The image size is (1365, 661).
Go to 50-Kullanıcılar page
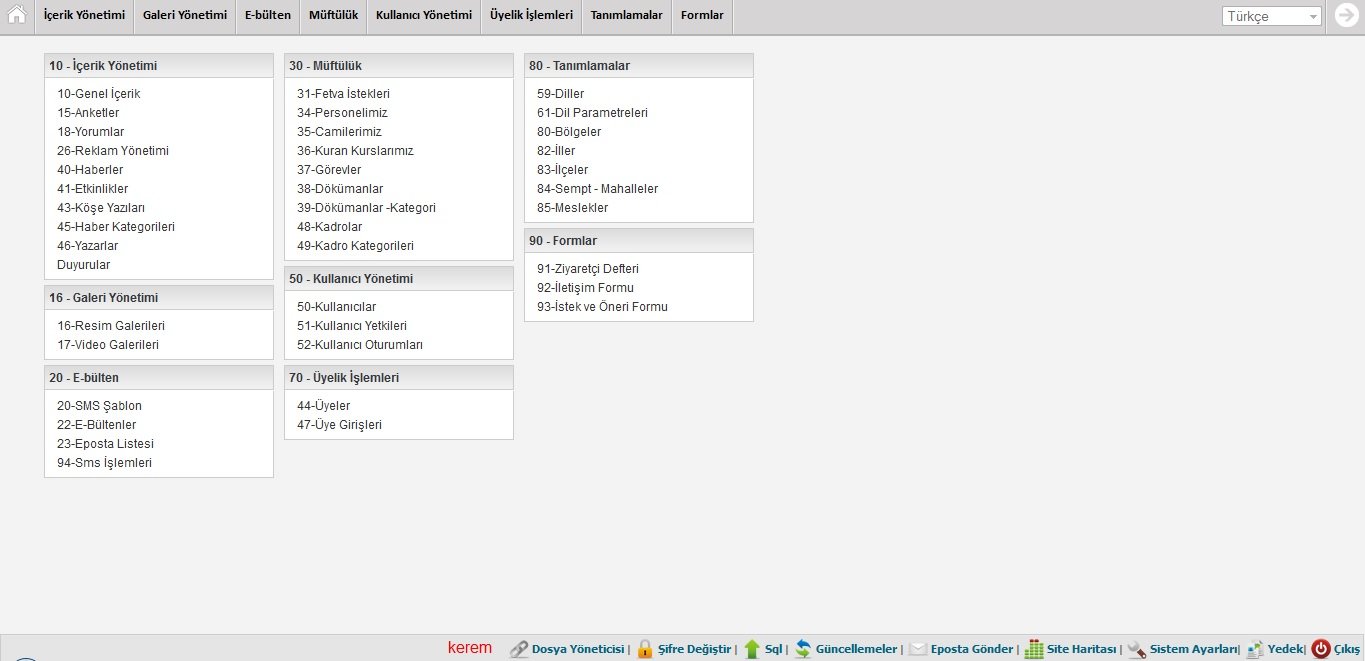336,307
